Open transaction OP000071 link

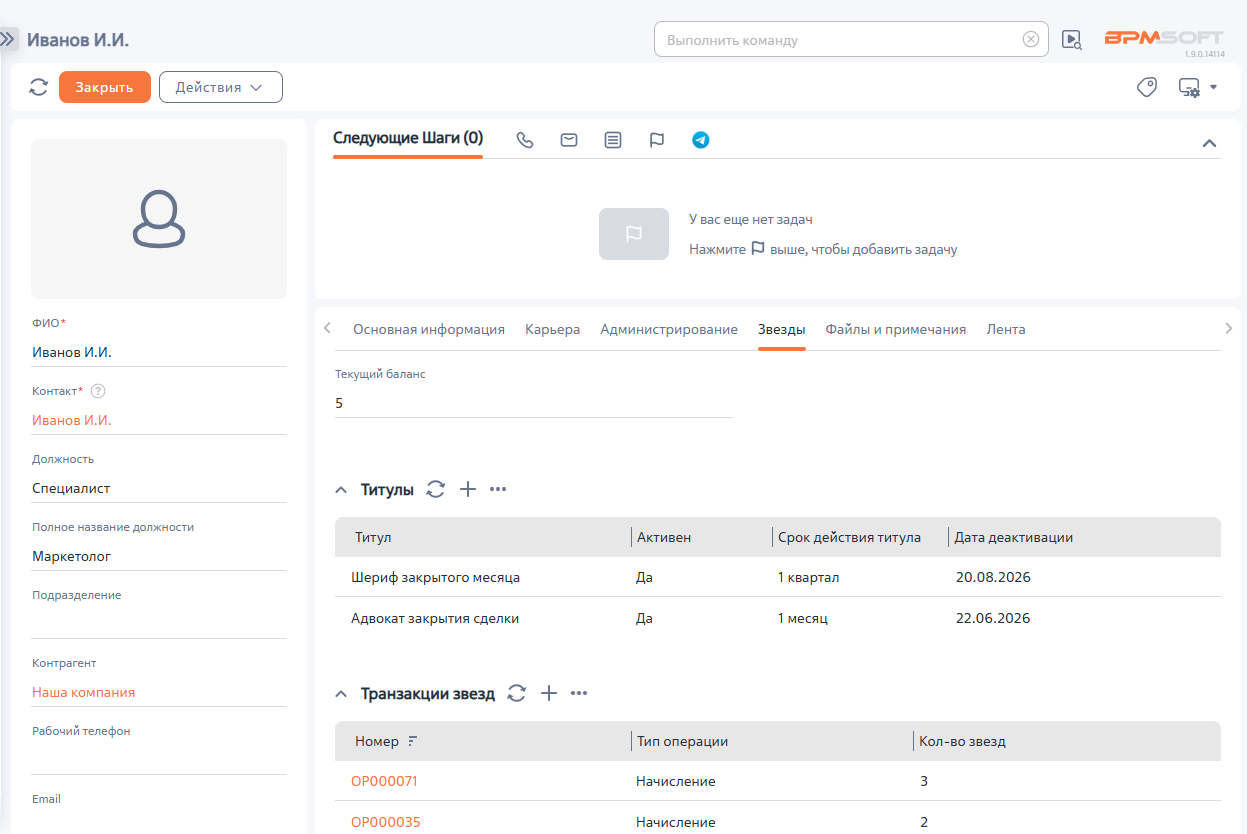point(384,781)
